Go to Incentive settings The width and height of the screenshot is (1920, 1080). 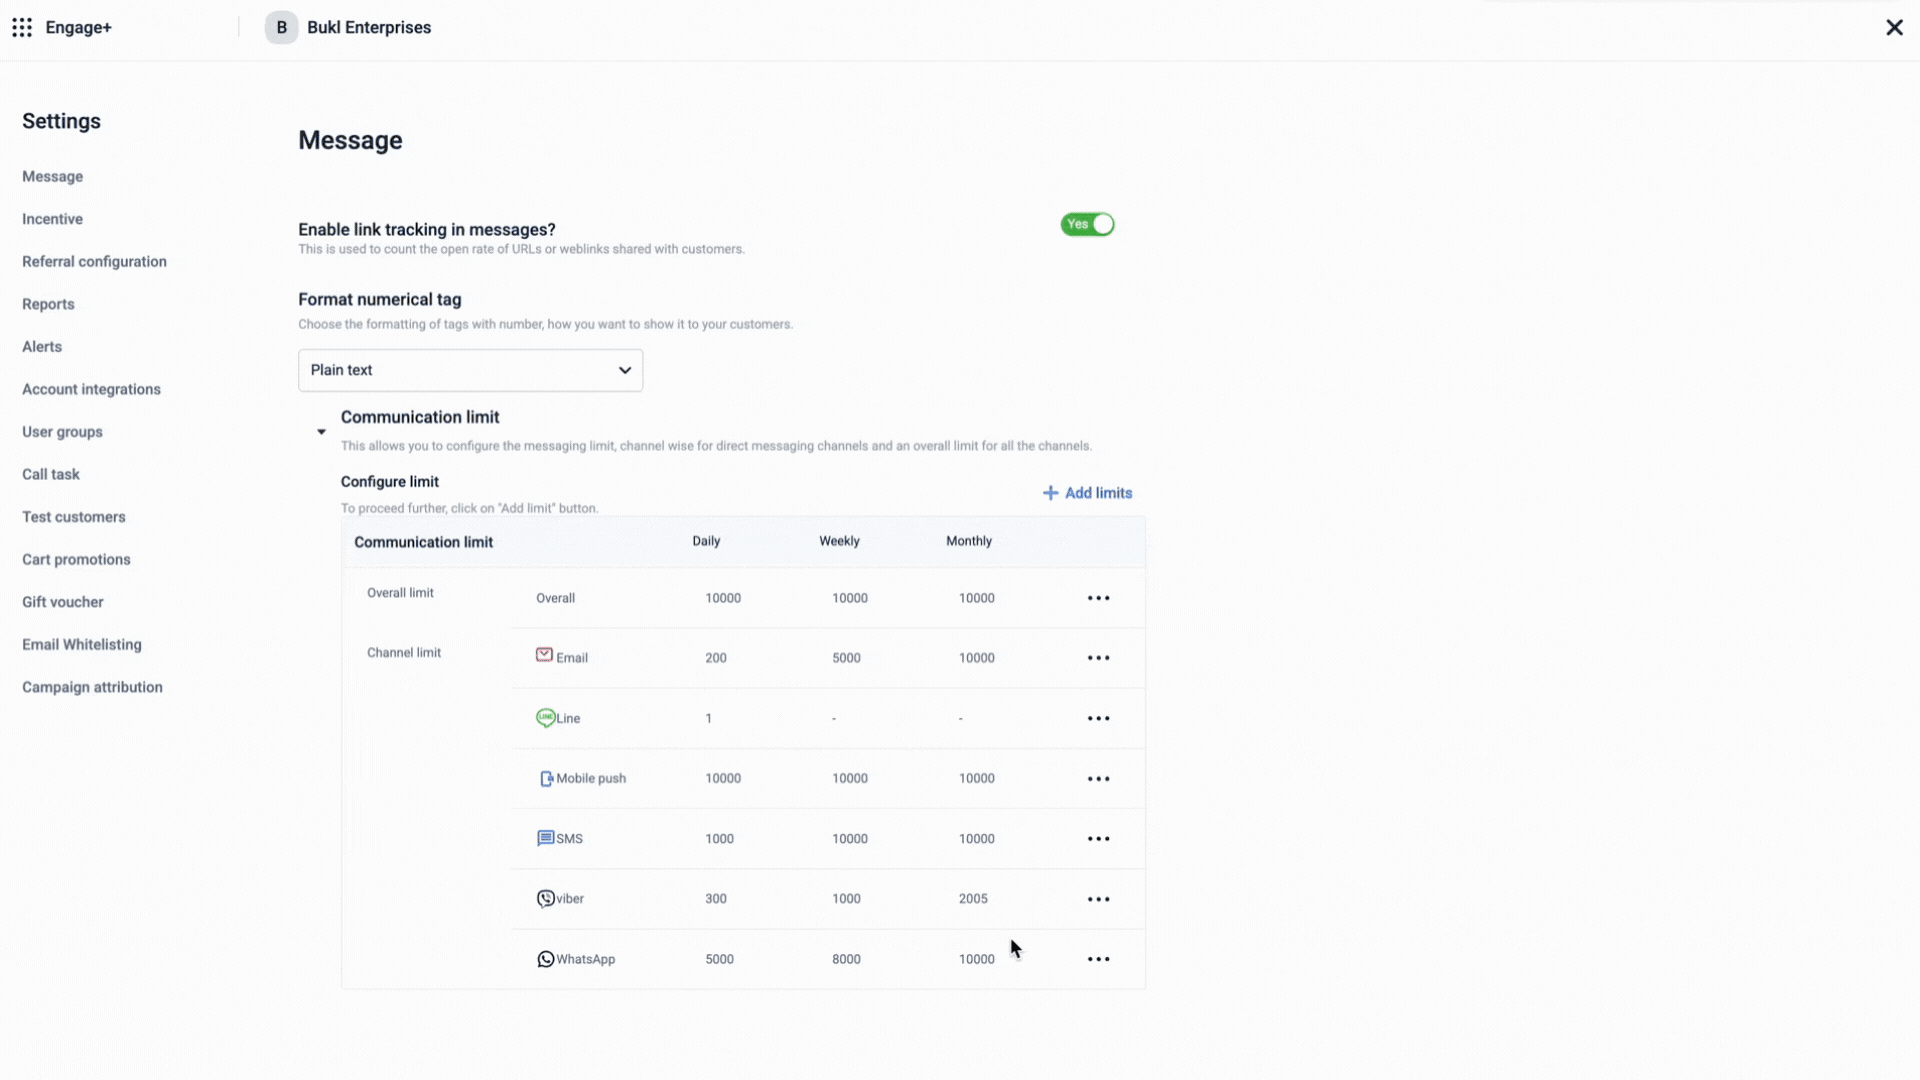pos(52,219)
